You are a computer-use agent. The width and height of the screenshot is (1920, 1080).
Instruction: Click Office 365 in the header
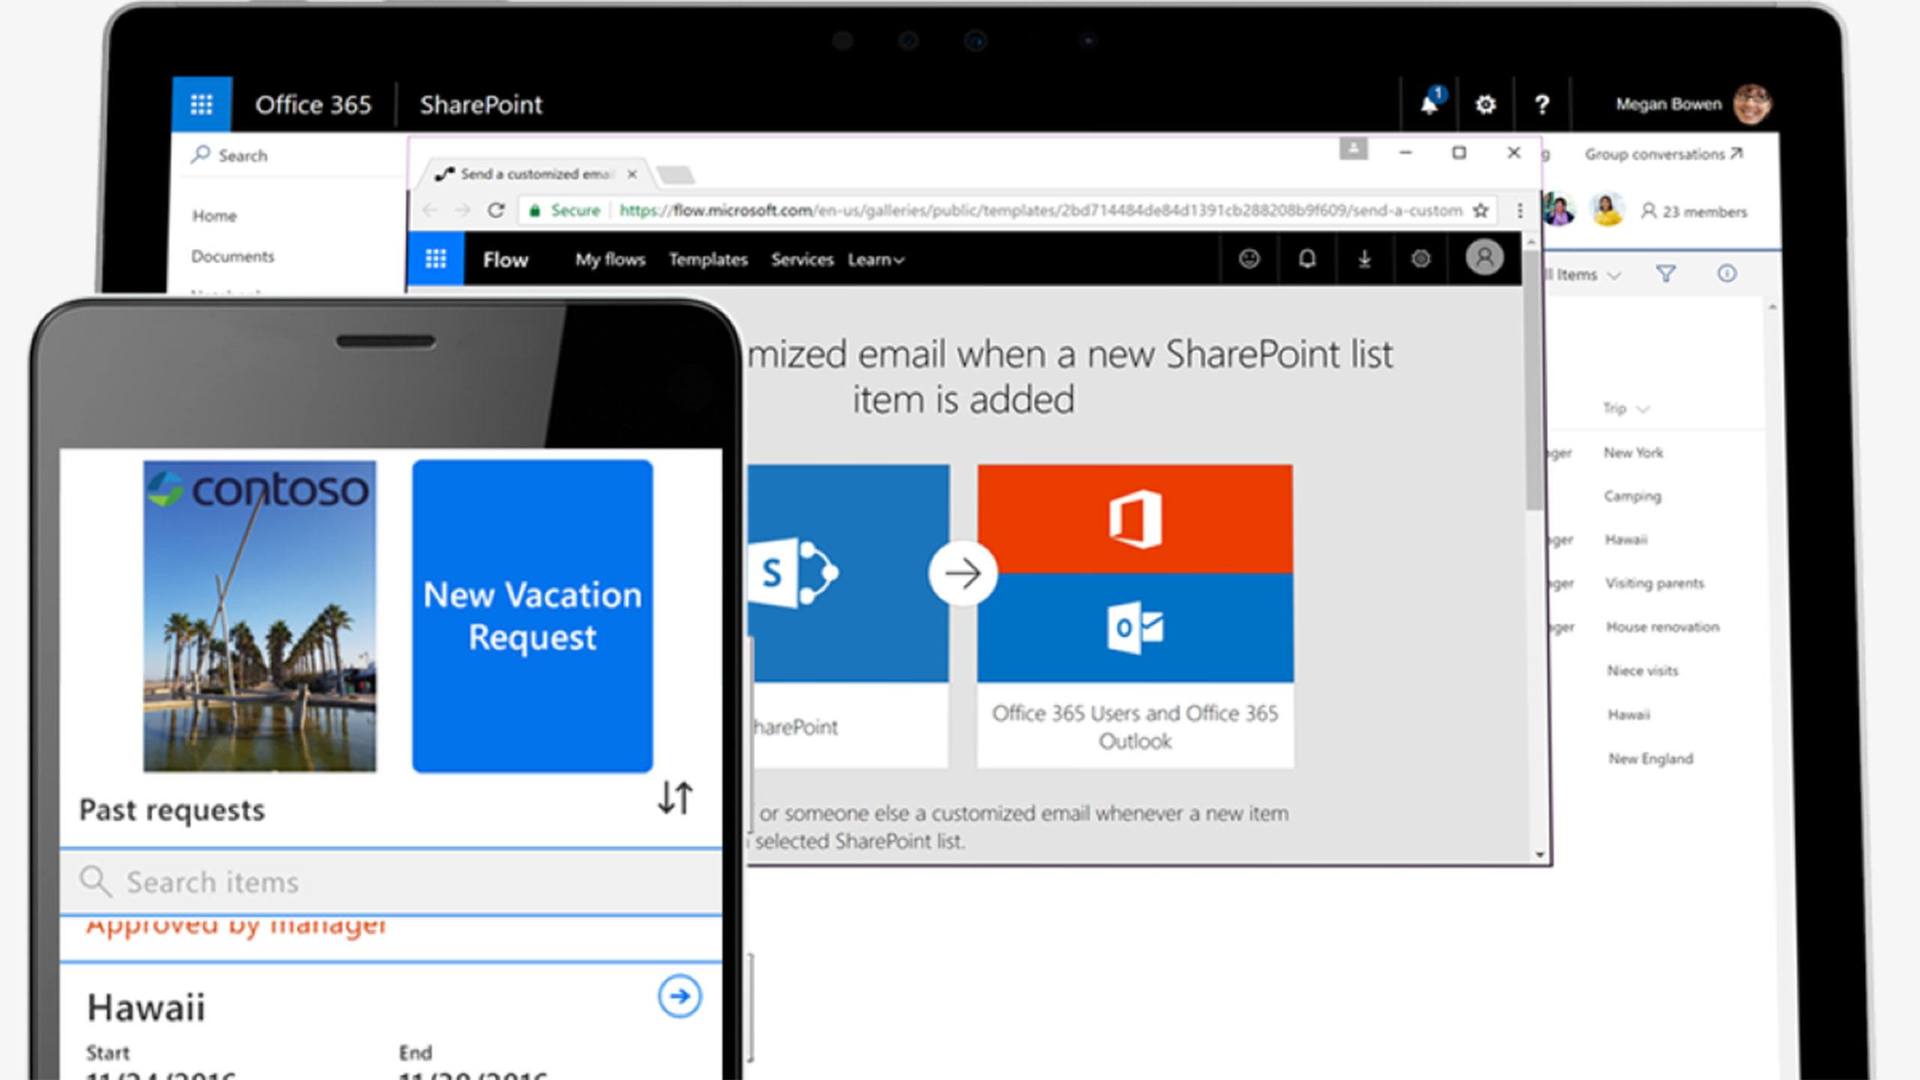pos(313,105)
